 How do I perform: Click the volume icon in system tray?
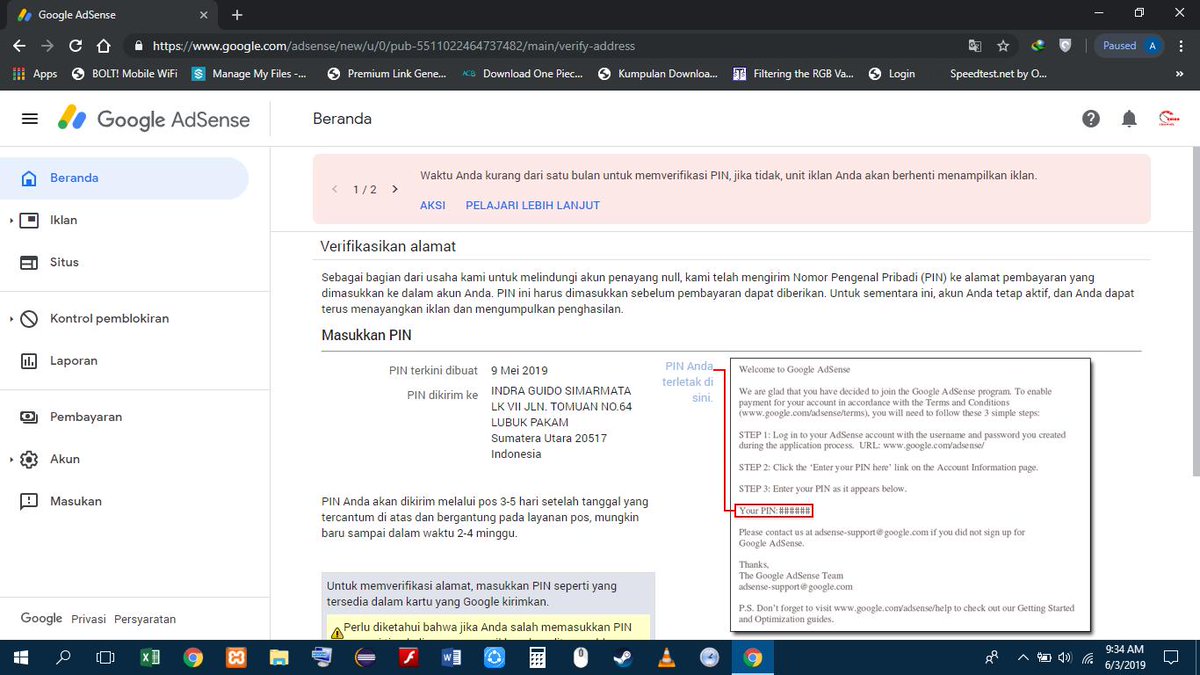coord(1065,658)
